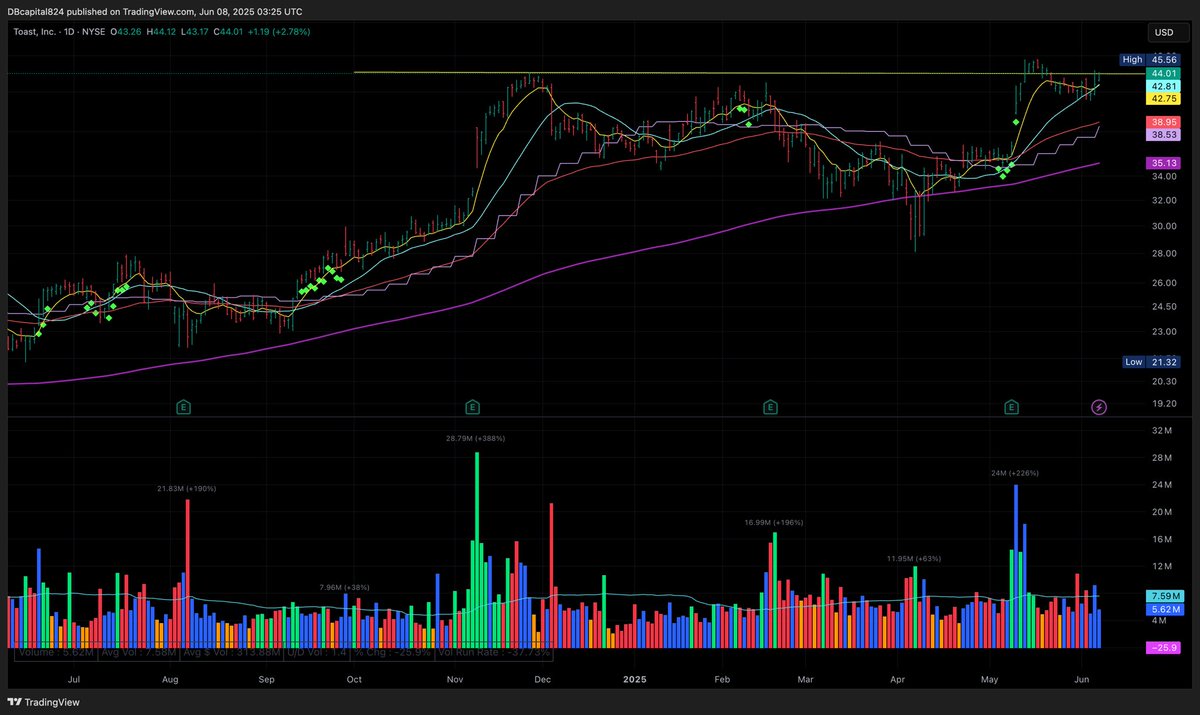Click the blue 5.62M volume tag
Viewport: 1200px width, 715px height.
click(x=1165, y=609)
